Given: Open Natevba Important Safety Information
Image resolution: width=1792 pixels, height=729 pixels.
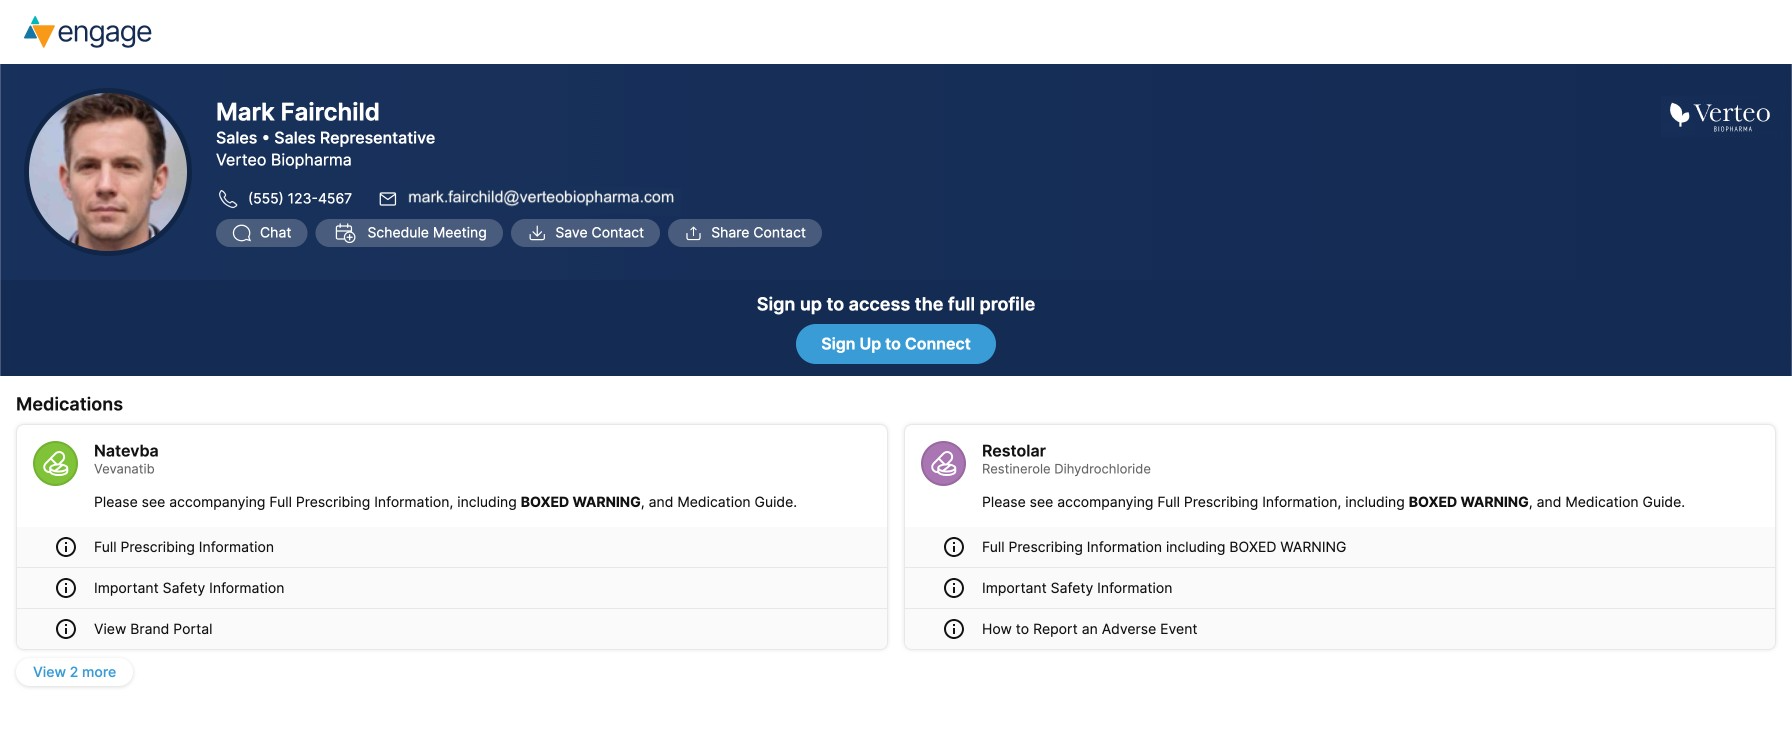Looking at the screenshot, I should 189,588.
